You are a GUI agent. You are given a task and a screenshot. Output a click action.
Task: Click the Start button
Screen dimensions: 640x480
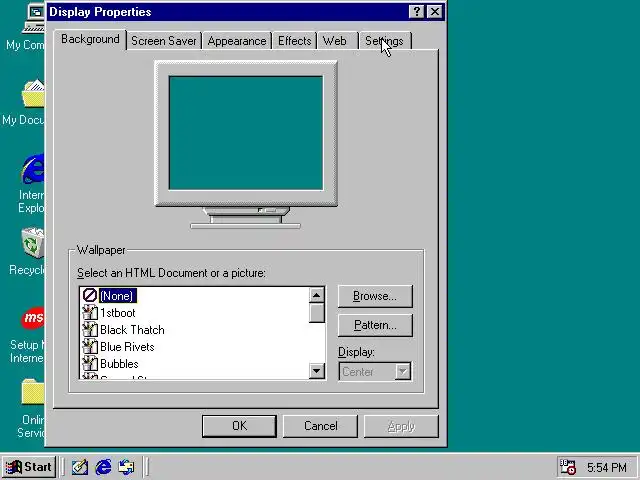coord(29,467)
